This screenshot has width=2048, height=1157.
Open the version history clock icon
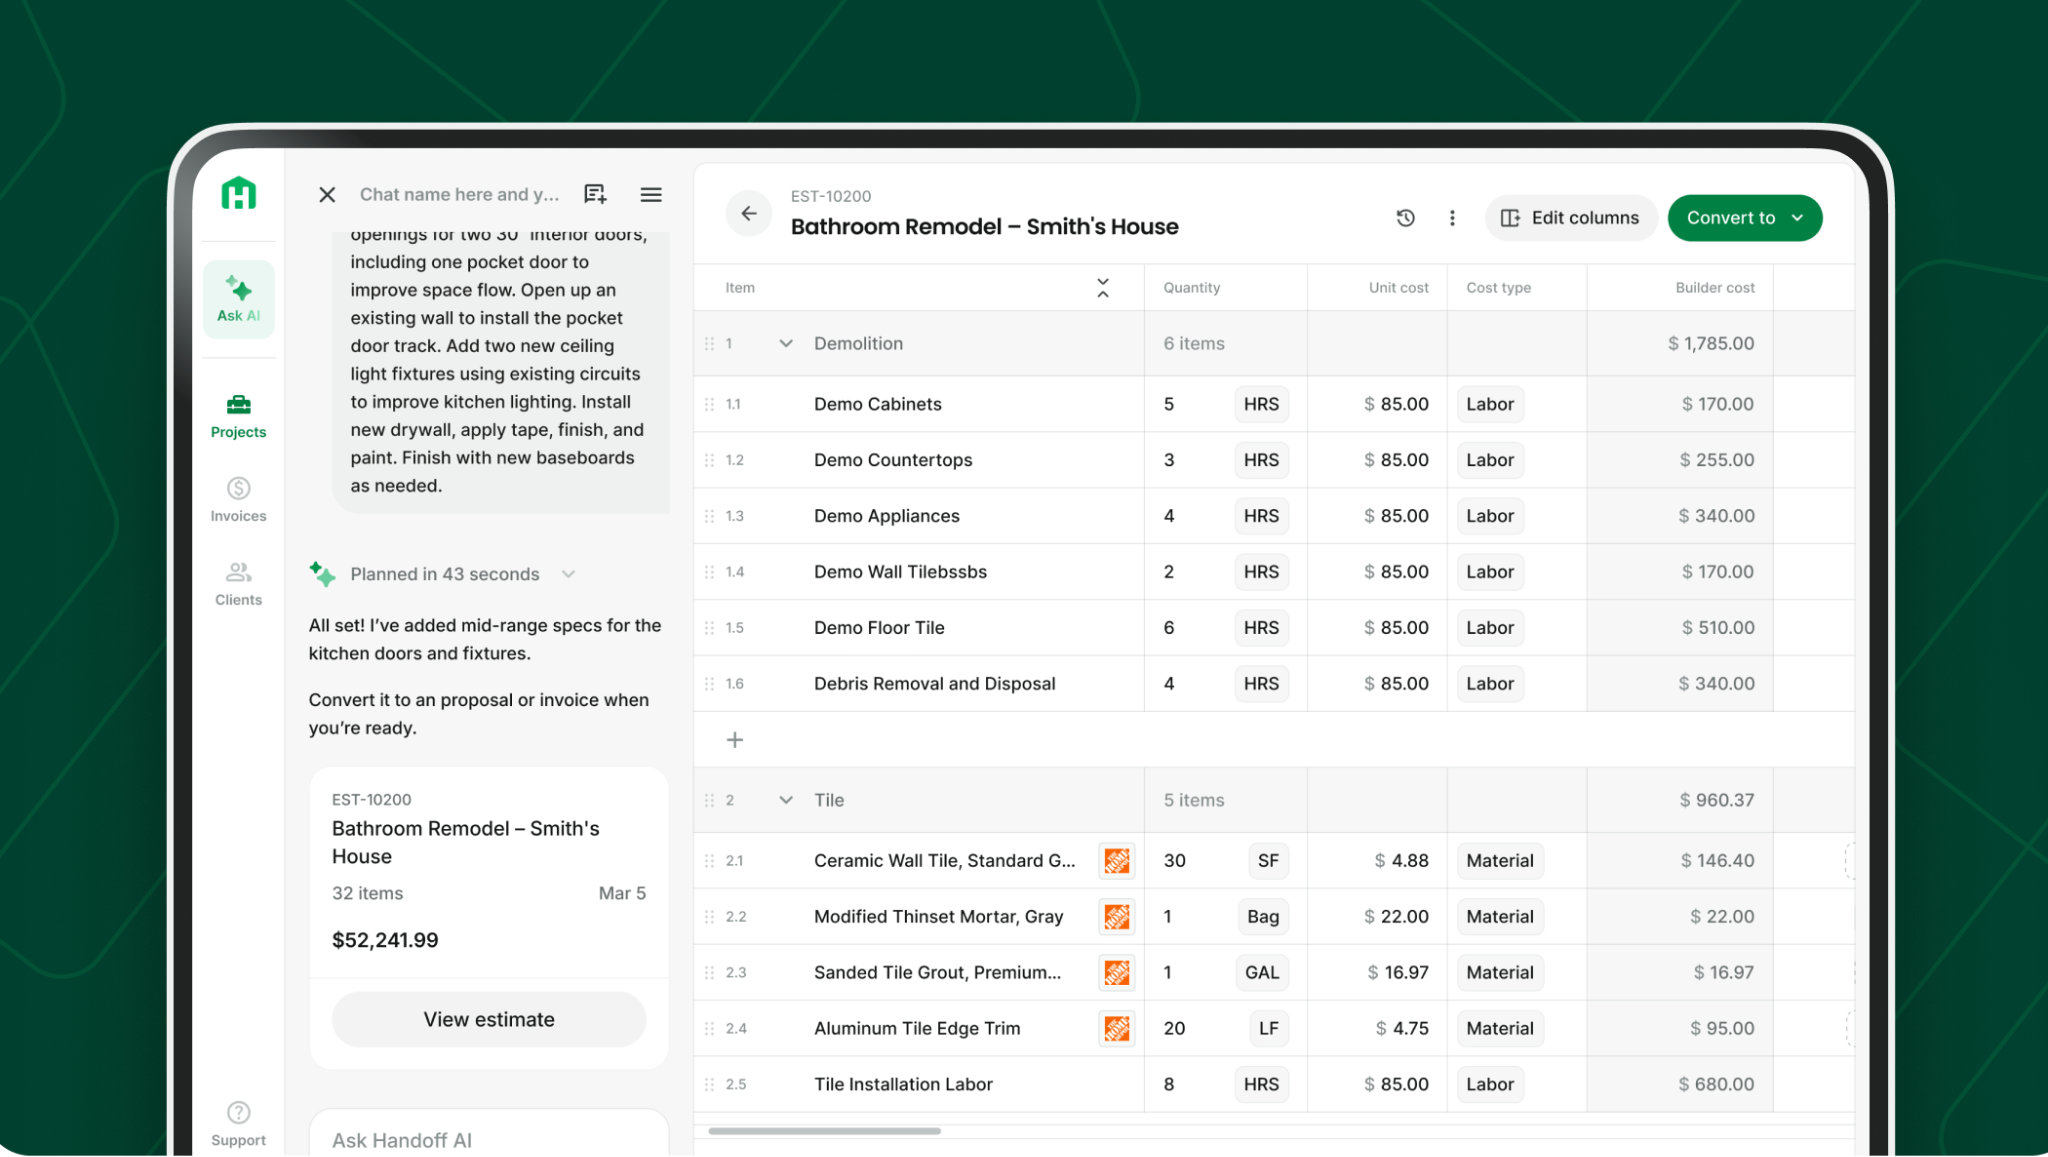click(1405, 218)
